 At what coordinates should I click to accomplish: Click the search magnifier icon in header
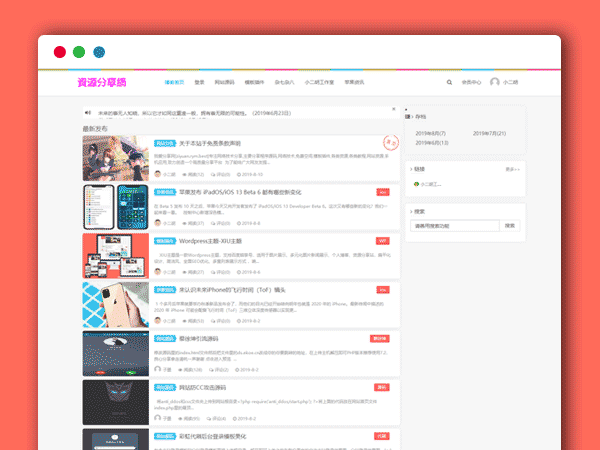448,82
